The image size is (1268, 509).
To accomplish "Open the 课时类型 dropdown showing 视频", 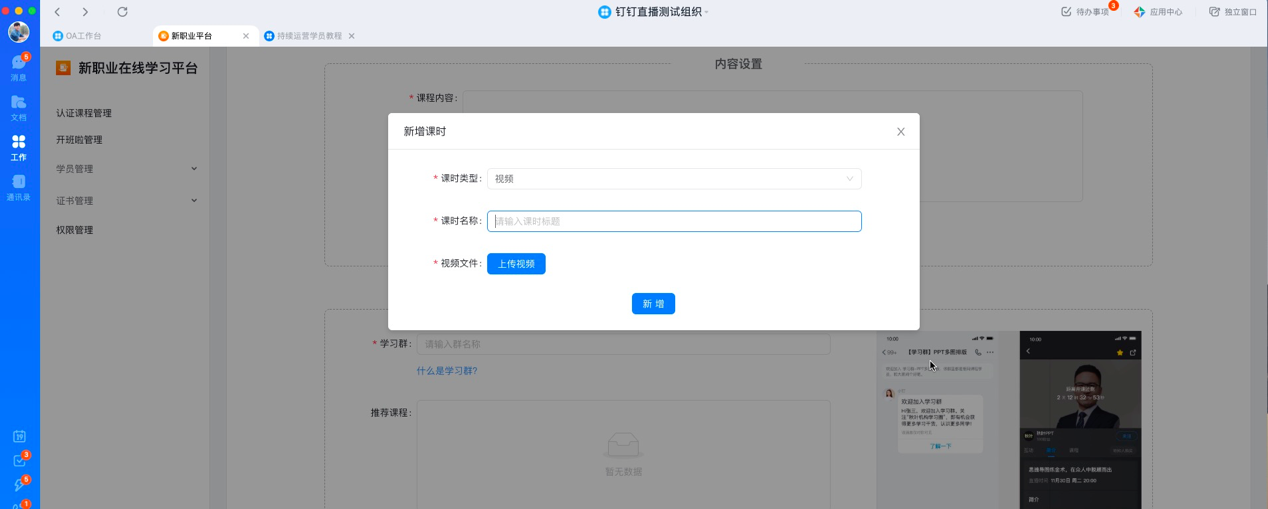I will tap(673, 179).
